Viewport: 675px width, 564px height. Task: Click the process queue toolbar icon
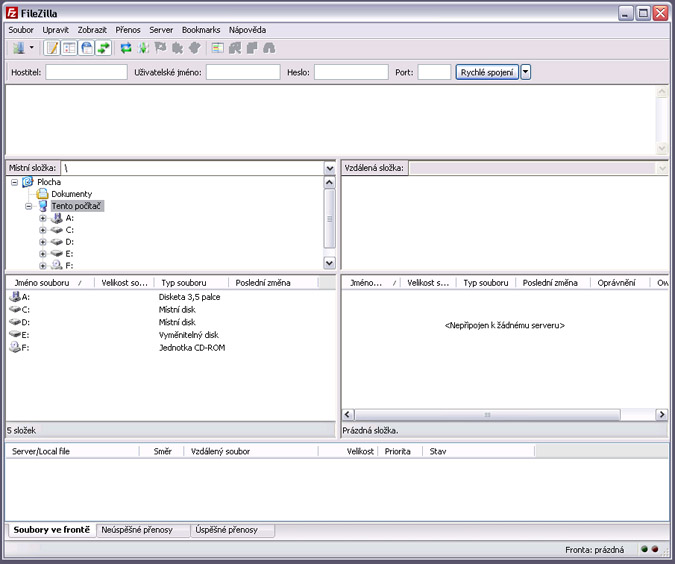(143, 48)
